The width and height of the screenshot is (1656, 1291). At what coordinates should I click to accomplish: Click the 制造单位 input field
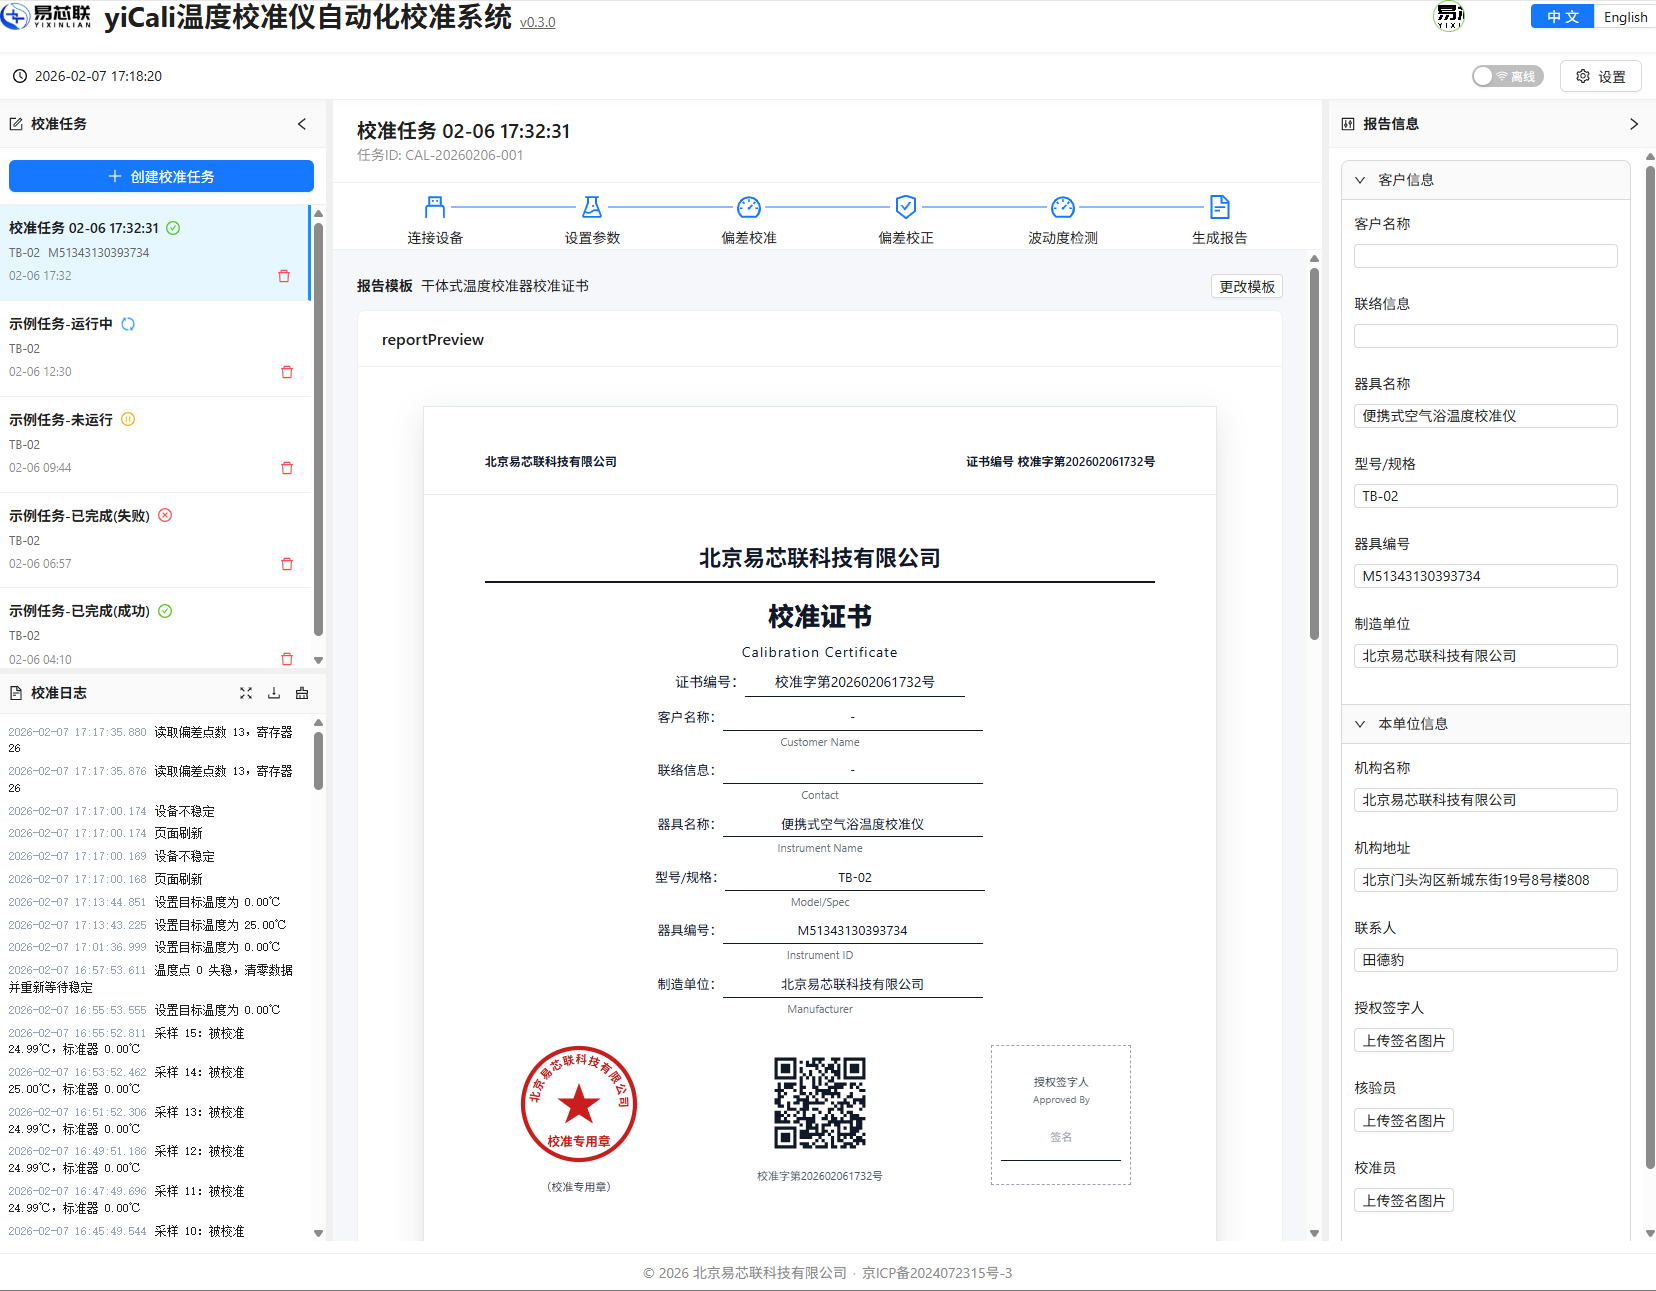pos(1485,656)
